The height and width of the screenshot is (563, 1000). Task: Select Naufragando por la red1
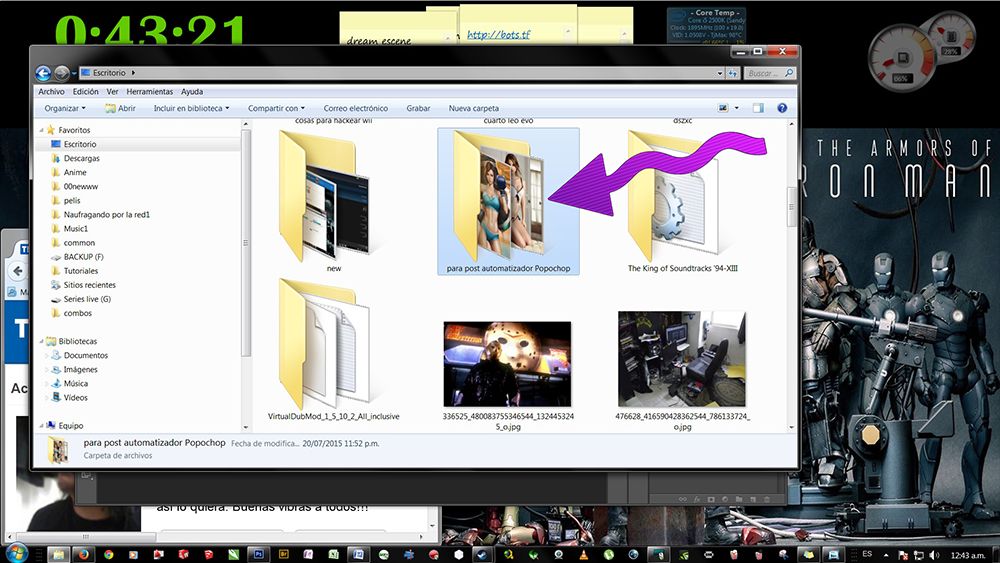click(x=107, y=215)
